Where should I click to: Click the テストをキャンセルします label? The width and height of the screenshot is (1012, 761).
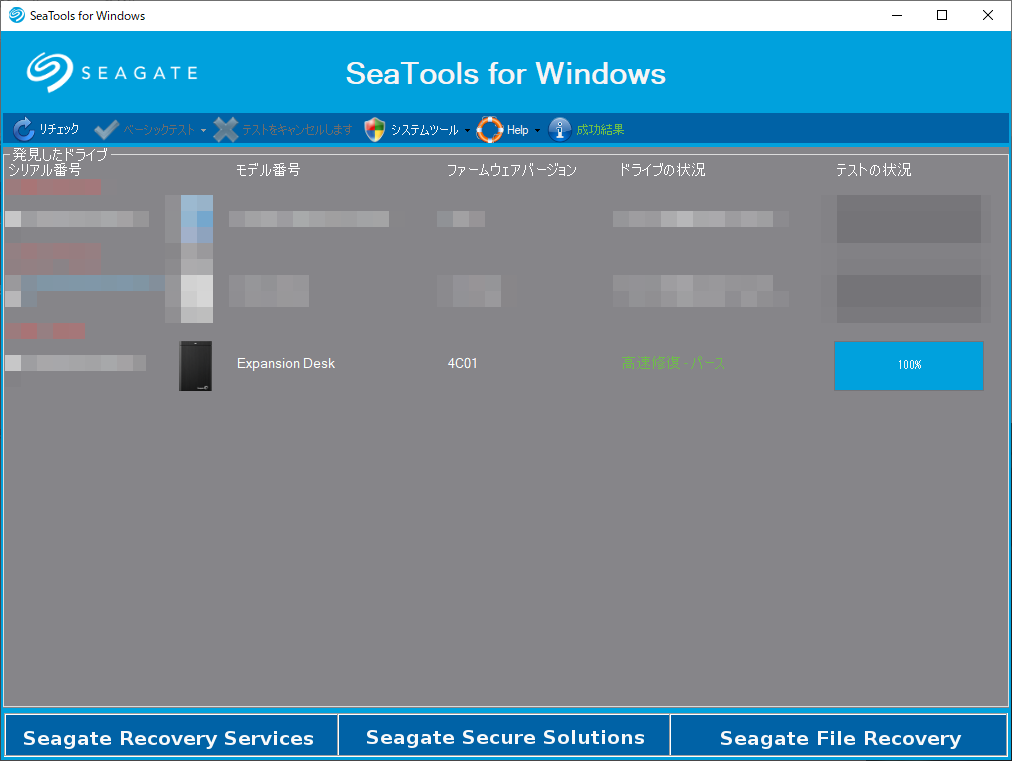click(x=297, y=130)
